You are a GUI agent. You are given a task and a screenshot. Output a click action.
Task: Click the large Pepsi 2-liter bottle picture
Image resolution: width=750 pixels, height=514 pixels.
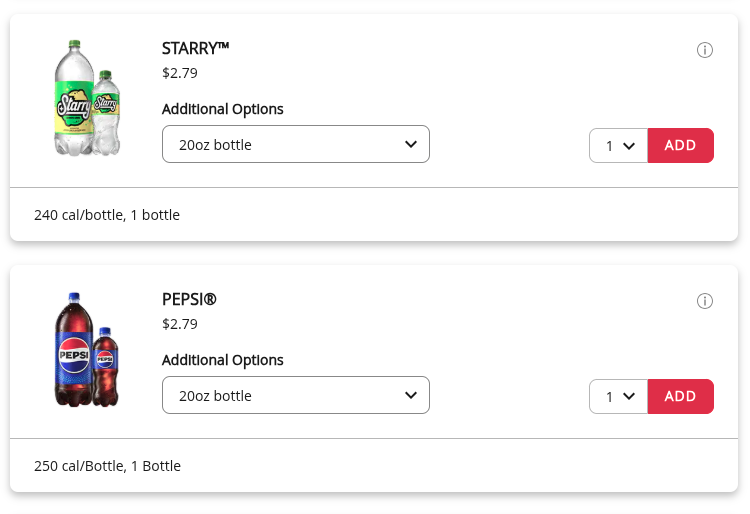click(74, 350)
